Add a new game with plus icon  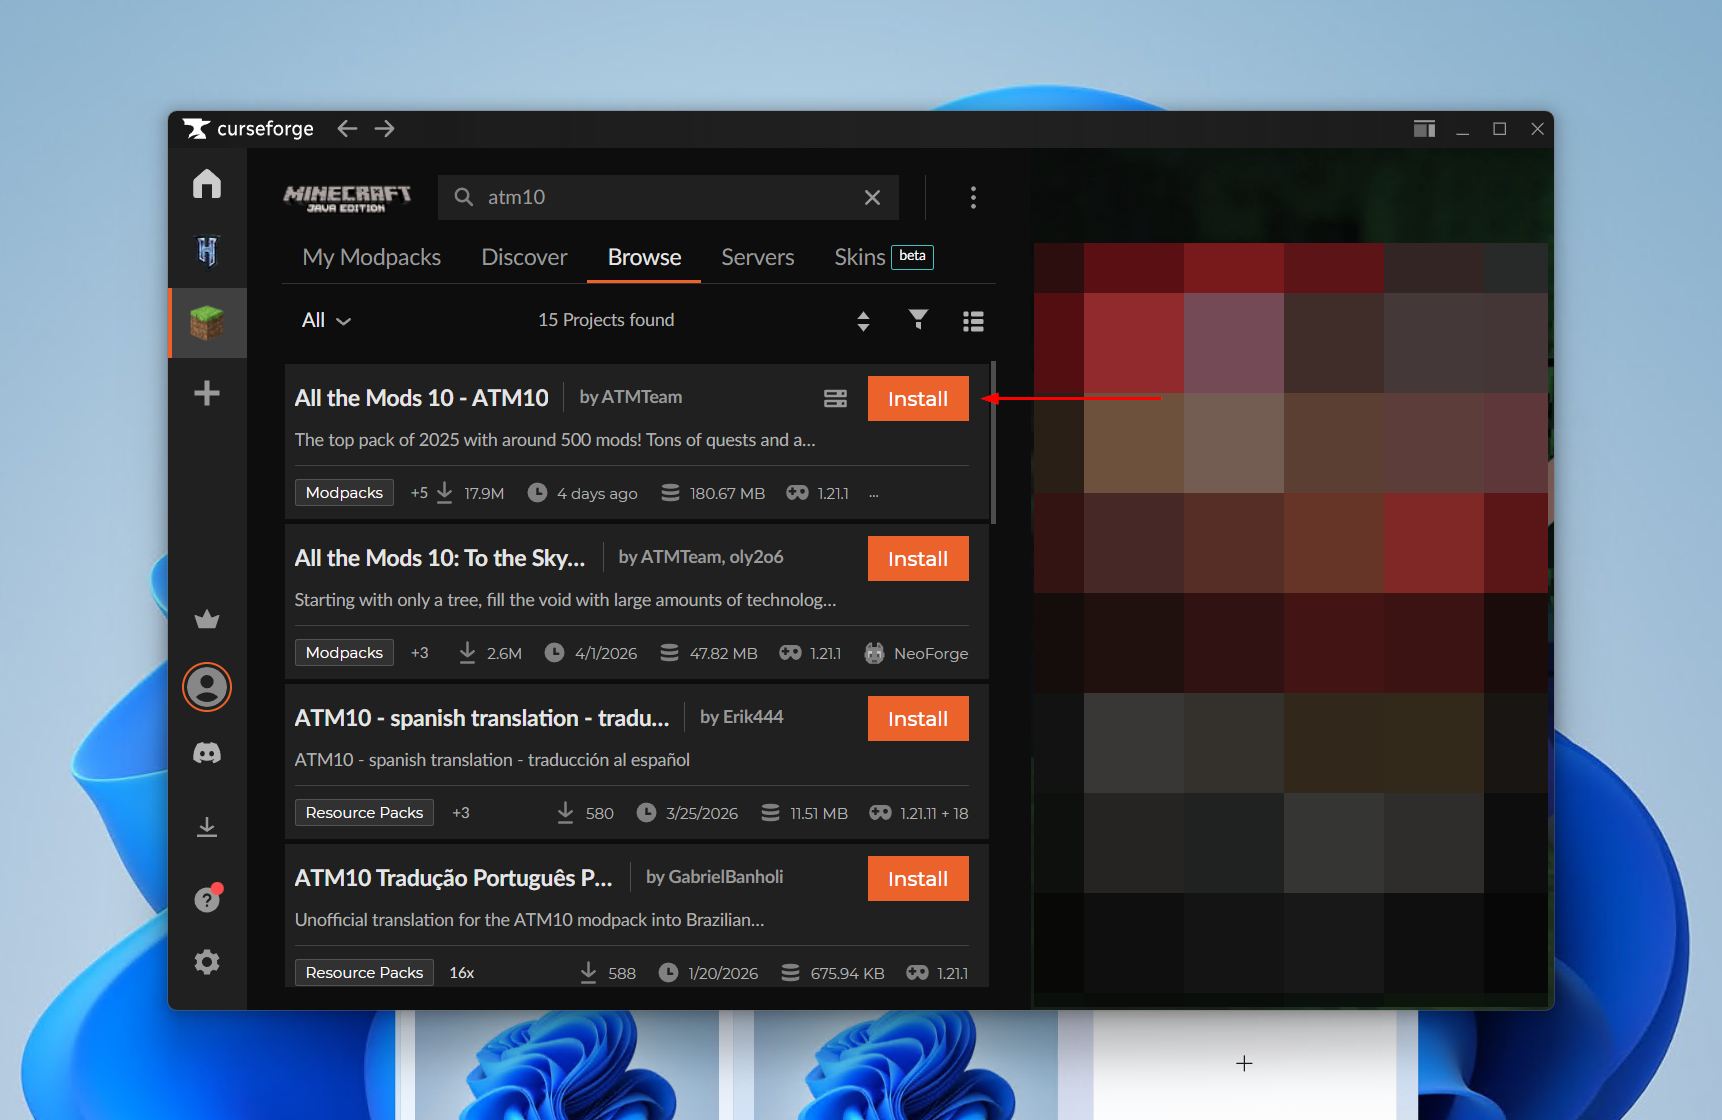point(207,393)
